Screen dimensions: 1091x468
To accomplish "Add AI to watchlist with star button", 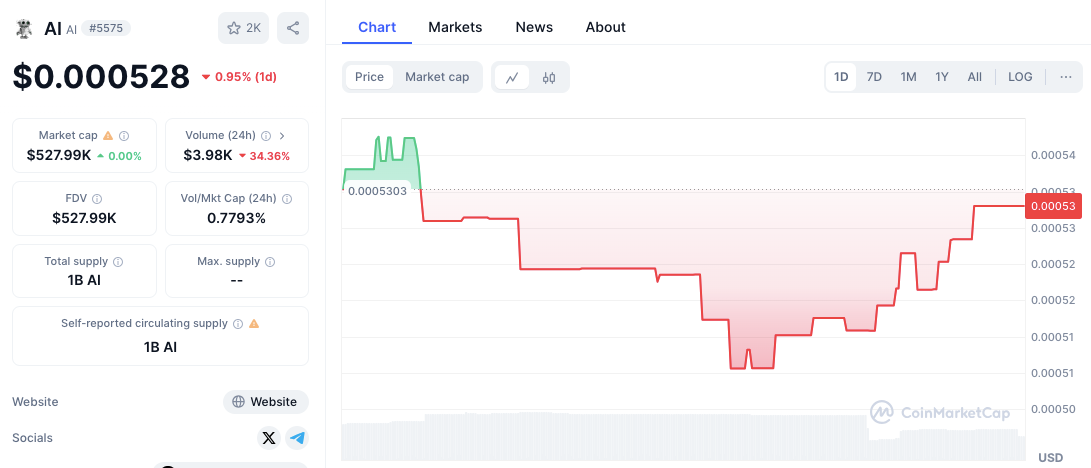I will coord(243,28).
